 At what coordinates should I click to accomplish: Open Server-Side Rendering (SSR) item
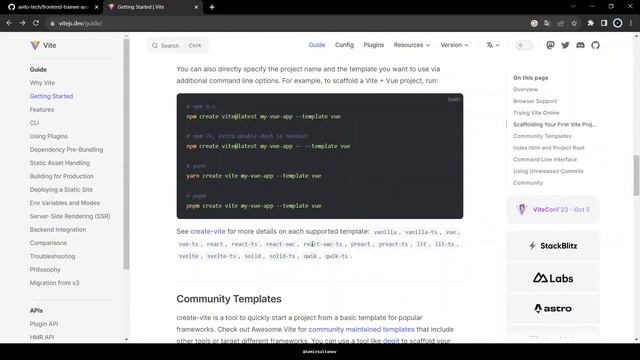point(70,216)
